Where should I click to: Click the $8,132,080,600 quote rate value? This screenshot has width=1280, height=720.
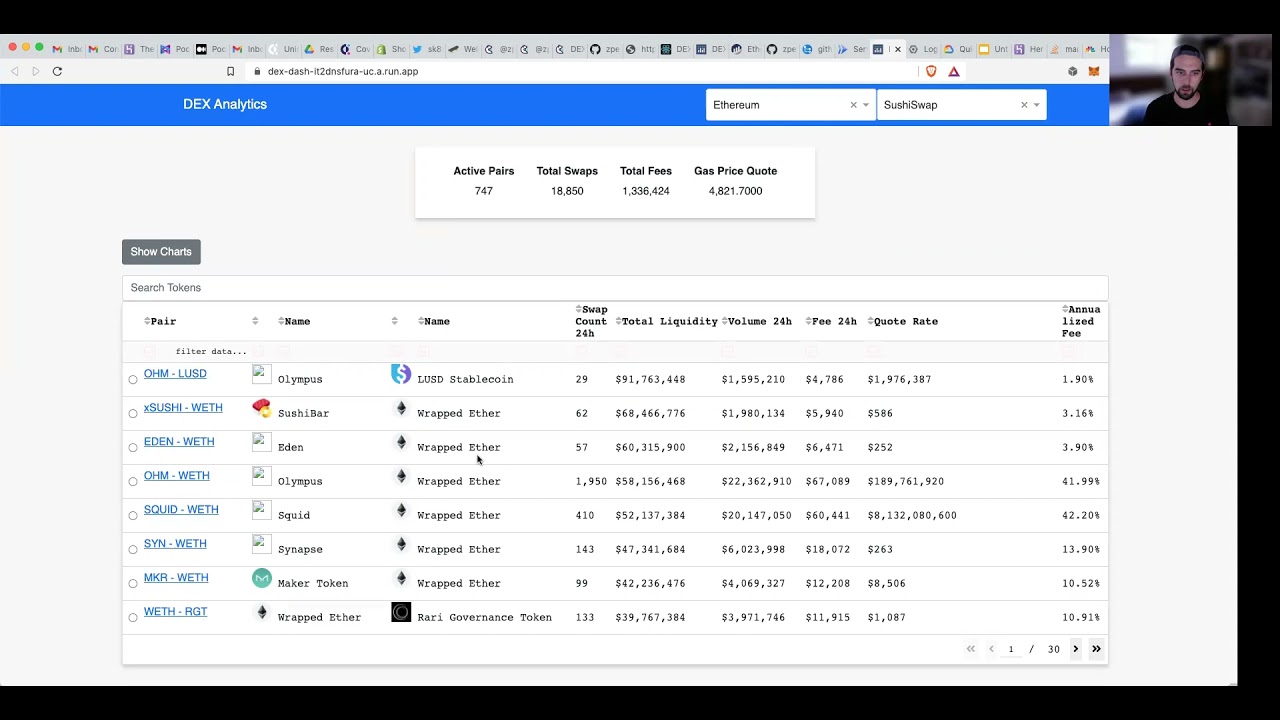[912, 516]
